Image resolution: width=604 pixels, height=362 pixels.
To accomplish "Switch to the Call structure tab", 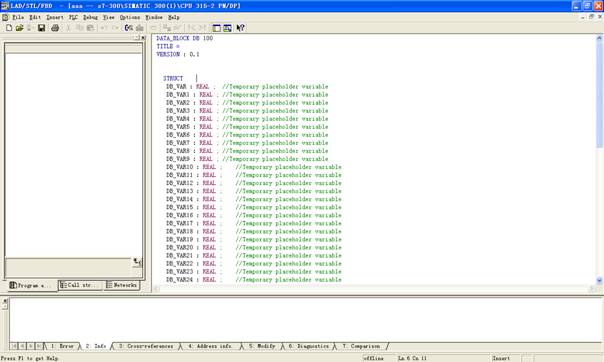I will click(x=80, y=285).
